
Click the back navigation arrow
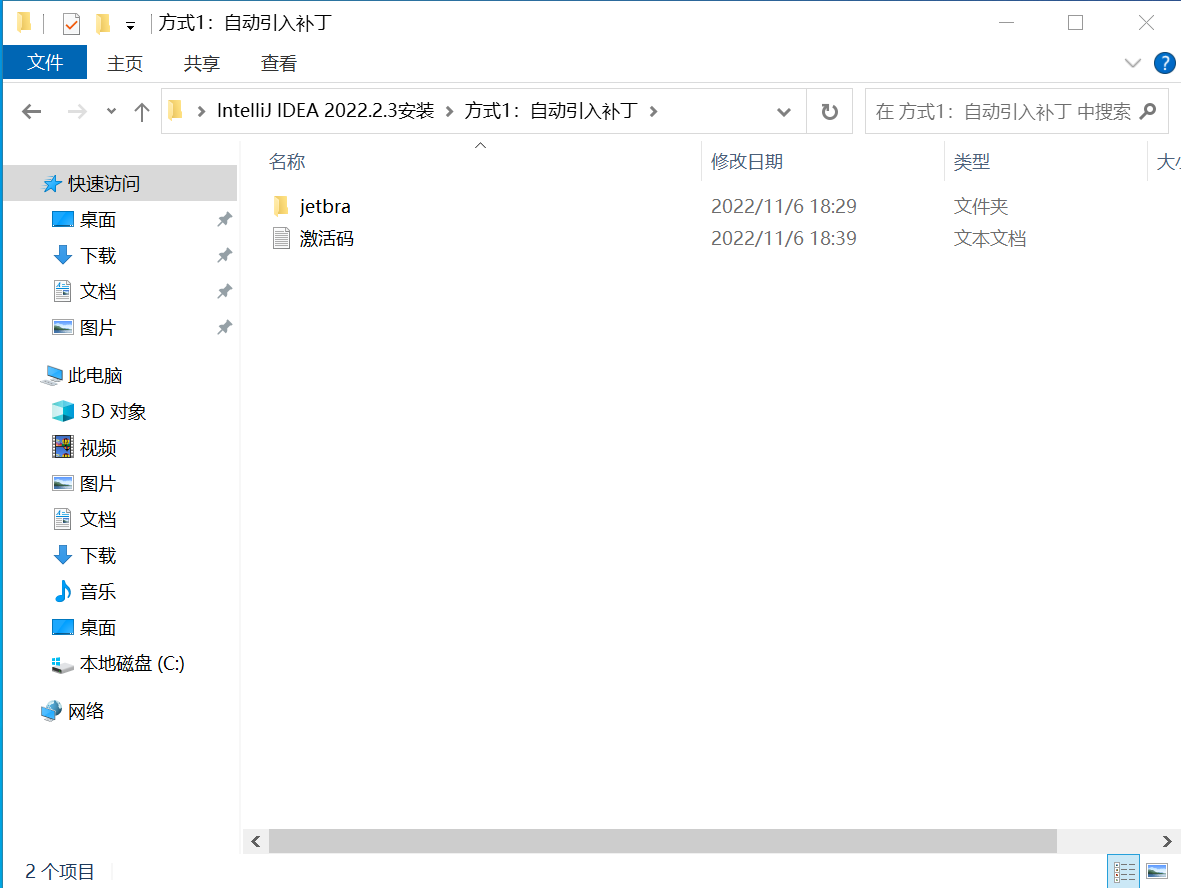31,112
